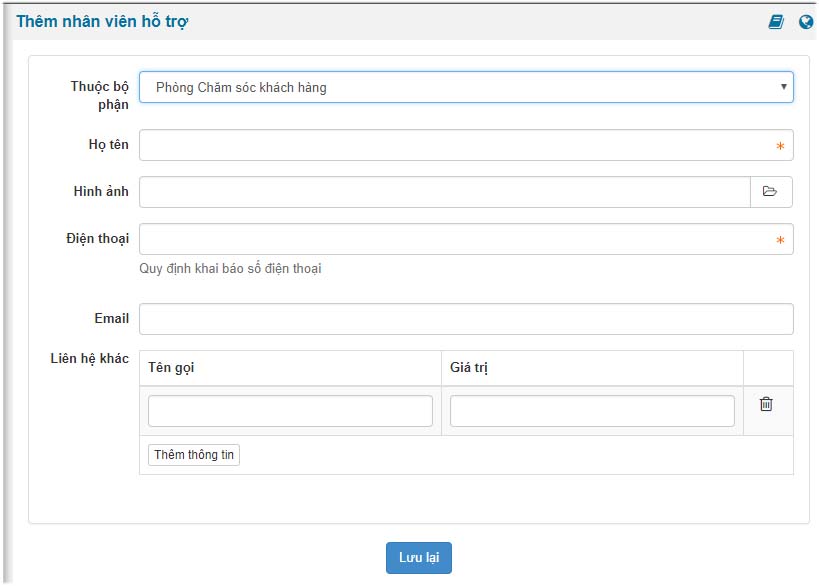Click the Email input field
819x586 pixels.
(466, 319)
